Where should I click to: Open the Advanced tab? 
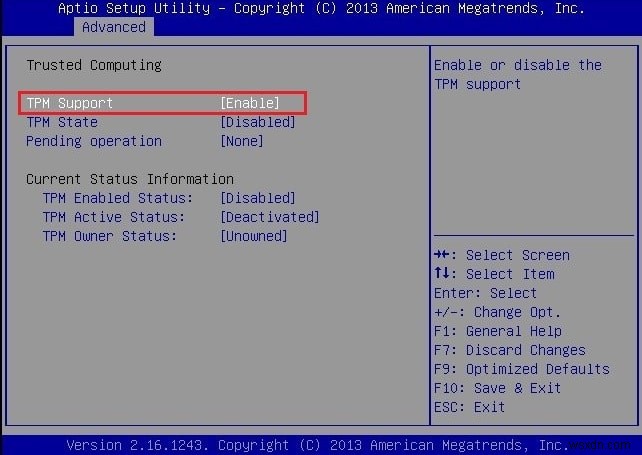pyautogui.click(x=114, y=27)
